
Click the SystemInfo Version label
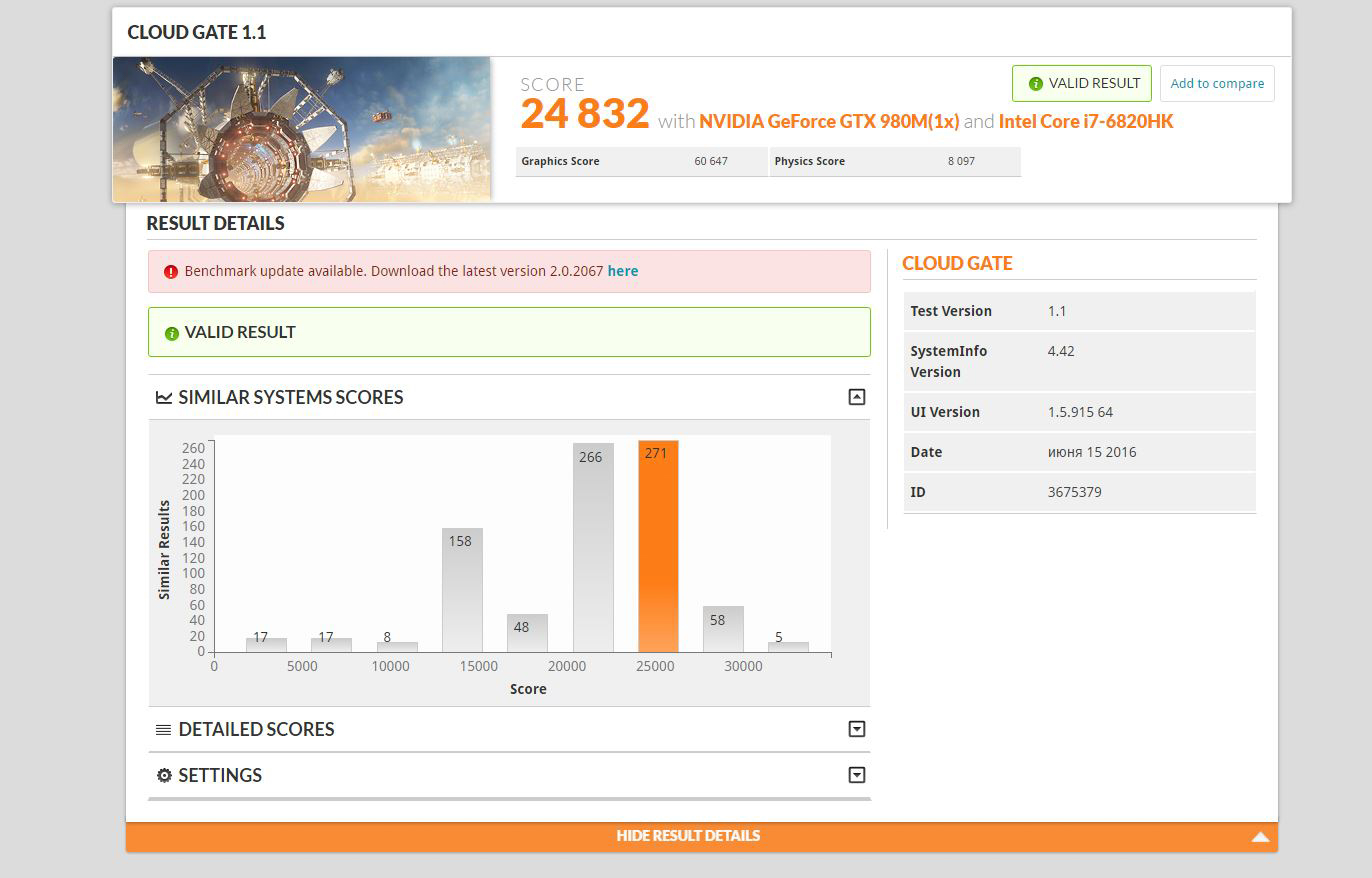coord(948,361)
